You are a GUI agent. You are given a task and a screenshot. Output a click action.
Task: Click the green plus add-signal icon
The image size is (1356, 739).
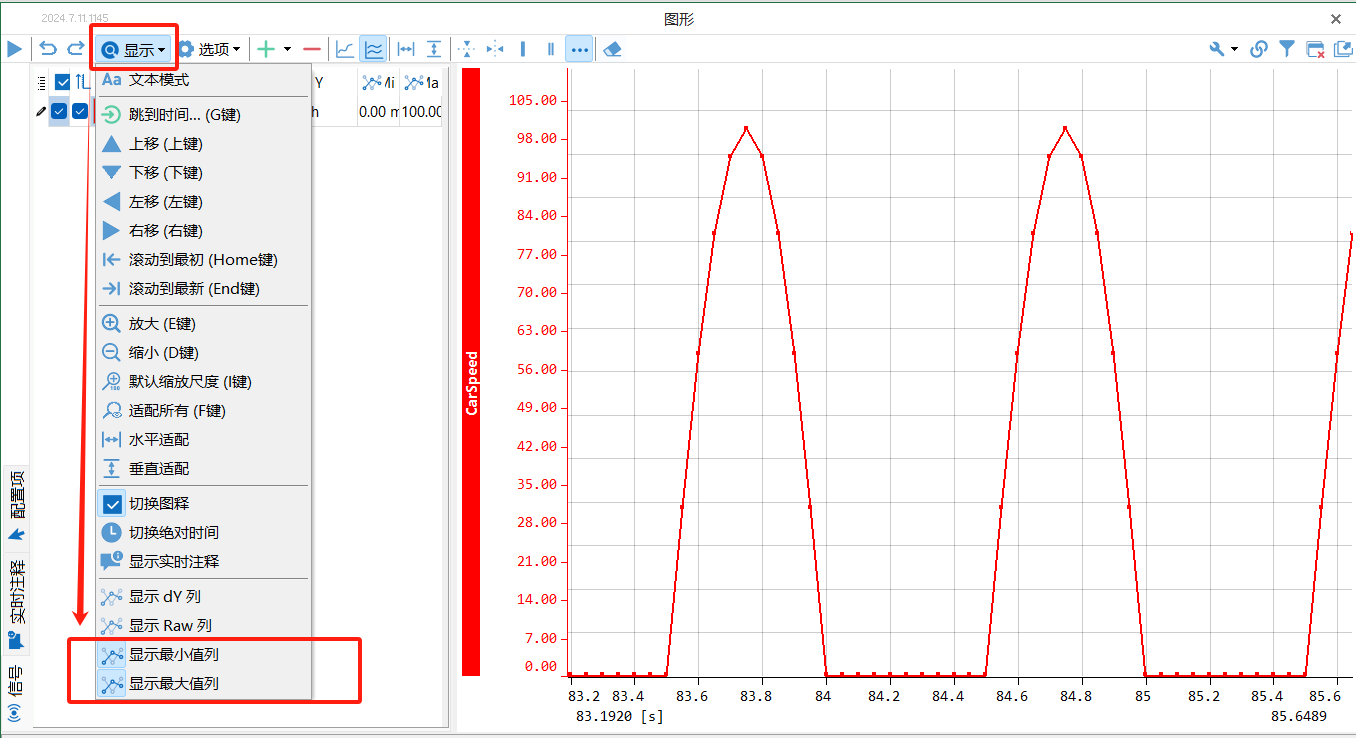[266, 49]
